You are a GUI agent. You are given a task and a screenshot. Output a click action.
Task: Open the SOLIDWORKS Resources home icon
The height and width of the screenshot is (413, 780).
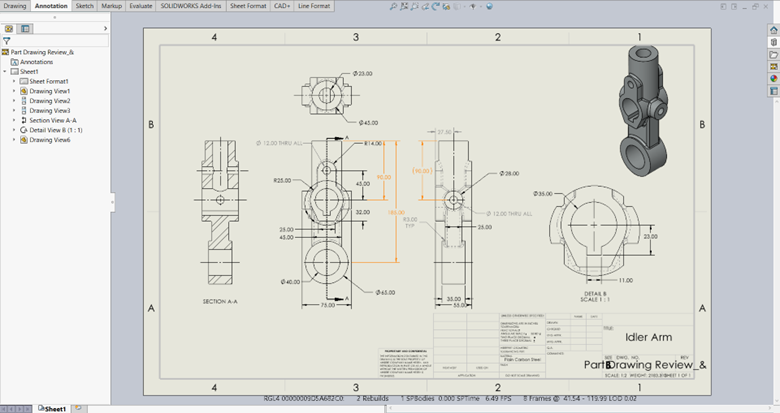coord(774,30)
